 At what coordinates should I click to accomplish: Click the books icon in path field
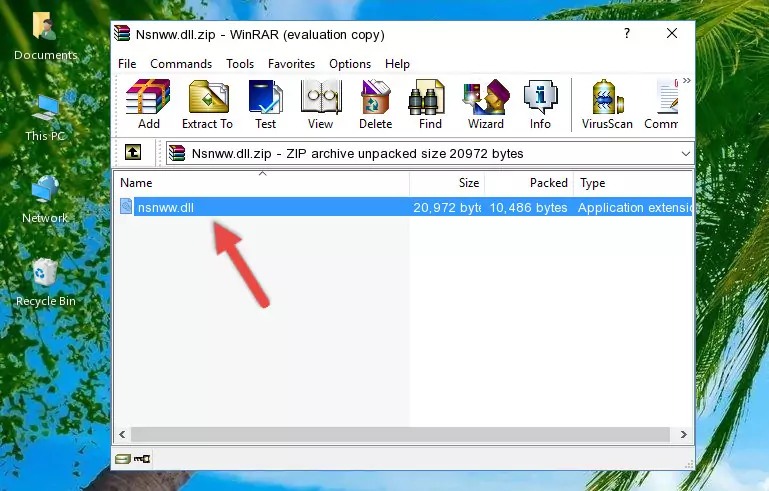coord(177,154)
